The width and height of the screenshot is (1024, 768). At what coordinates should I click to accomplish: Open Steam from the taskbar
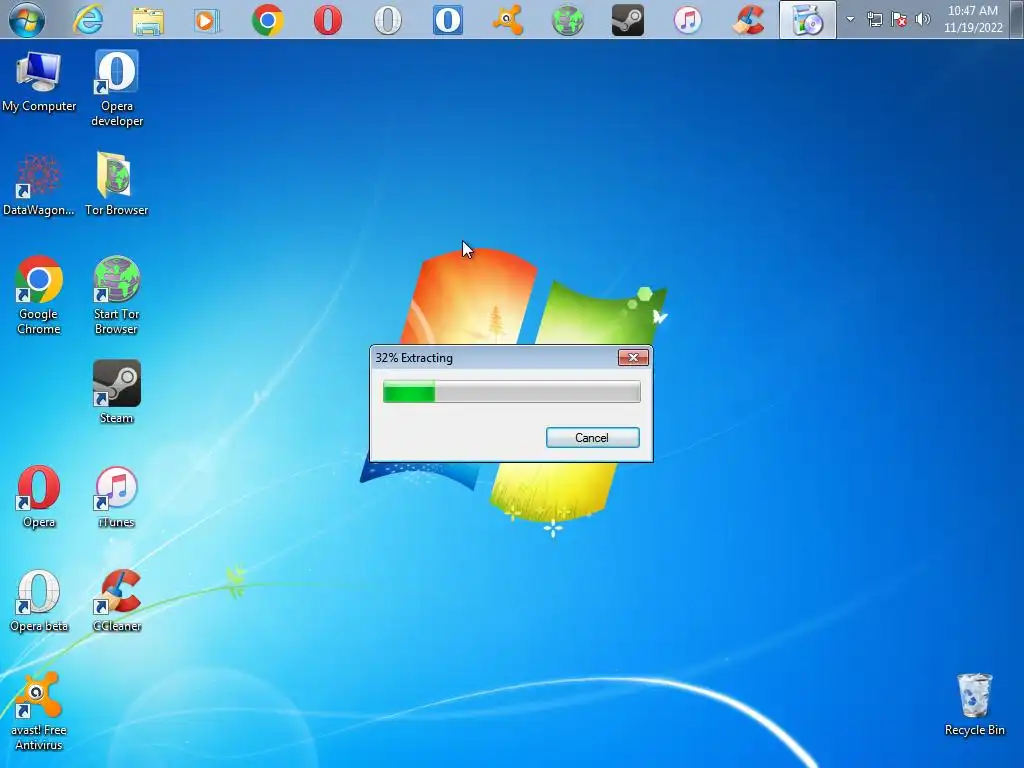point(628,20)
